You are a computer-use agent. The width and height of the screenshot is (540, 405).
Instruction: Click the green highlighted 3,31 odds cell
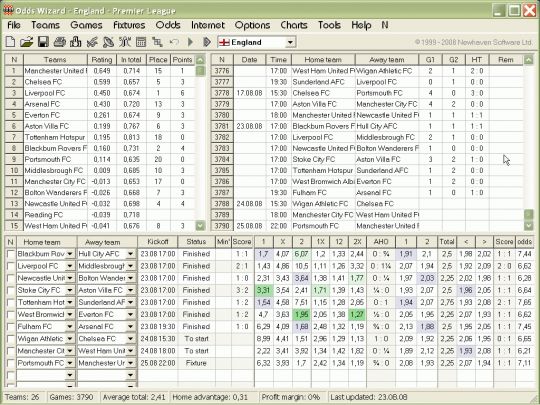pyautogui.click(x=263, y=290)
